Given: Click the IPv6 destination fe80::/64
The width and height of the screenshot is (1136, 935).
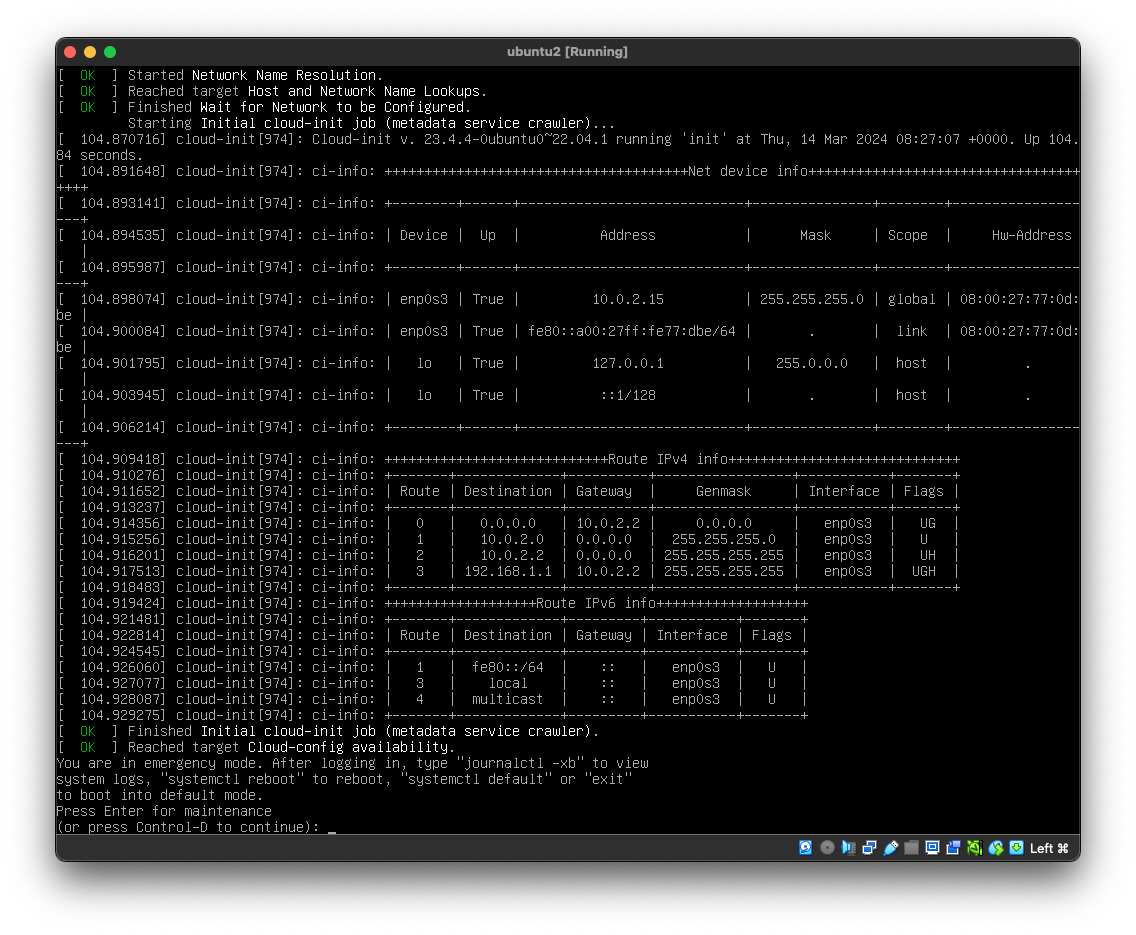Looking at the screenshot, I should point(508,667).
